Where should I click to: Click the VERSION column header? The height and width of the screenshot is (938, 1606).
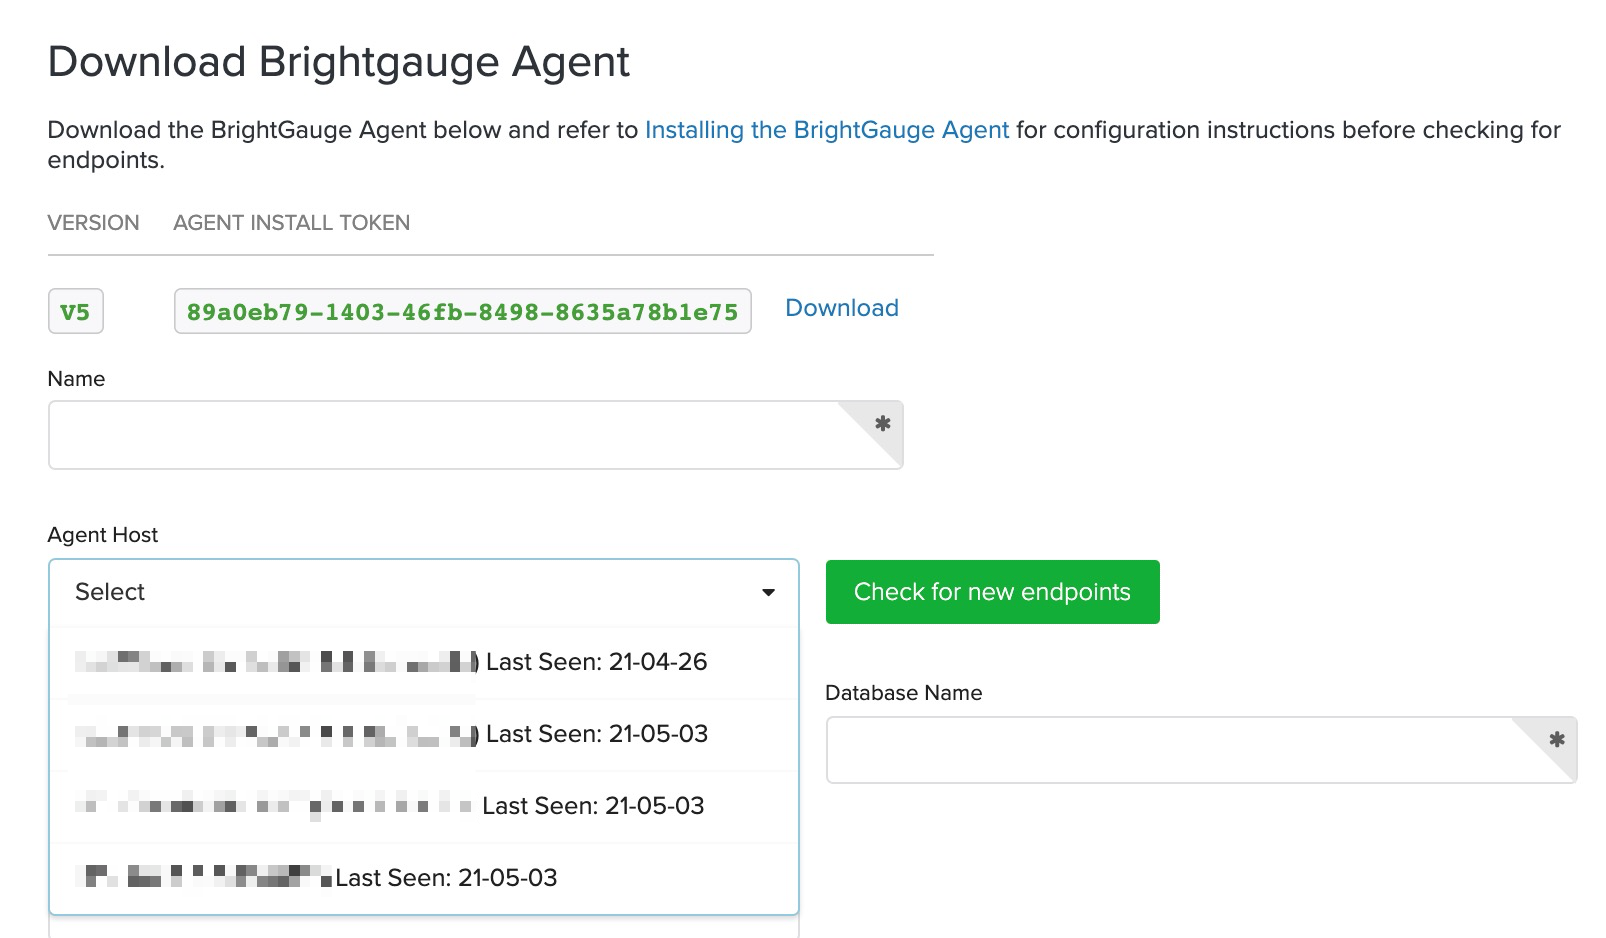click(x=93, y=223)
